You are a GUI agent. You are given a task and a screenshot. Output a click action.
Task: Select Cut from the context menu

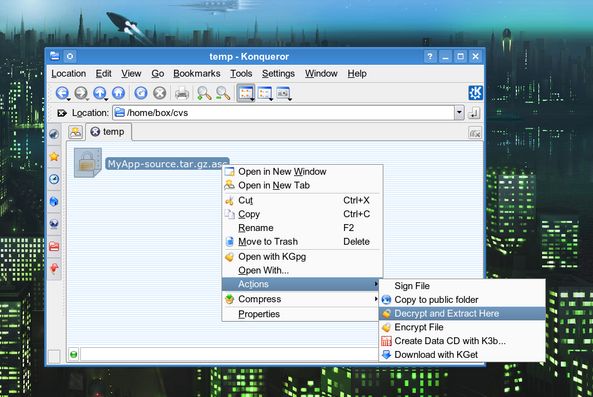[x=302, y=200]
